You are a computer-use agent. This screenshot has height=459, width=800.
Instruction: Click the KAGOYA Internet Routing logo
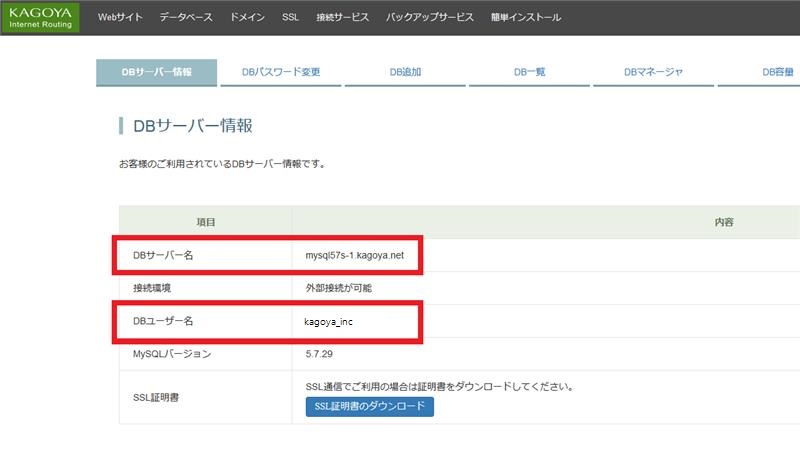click(x=40, y=18)
